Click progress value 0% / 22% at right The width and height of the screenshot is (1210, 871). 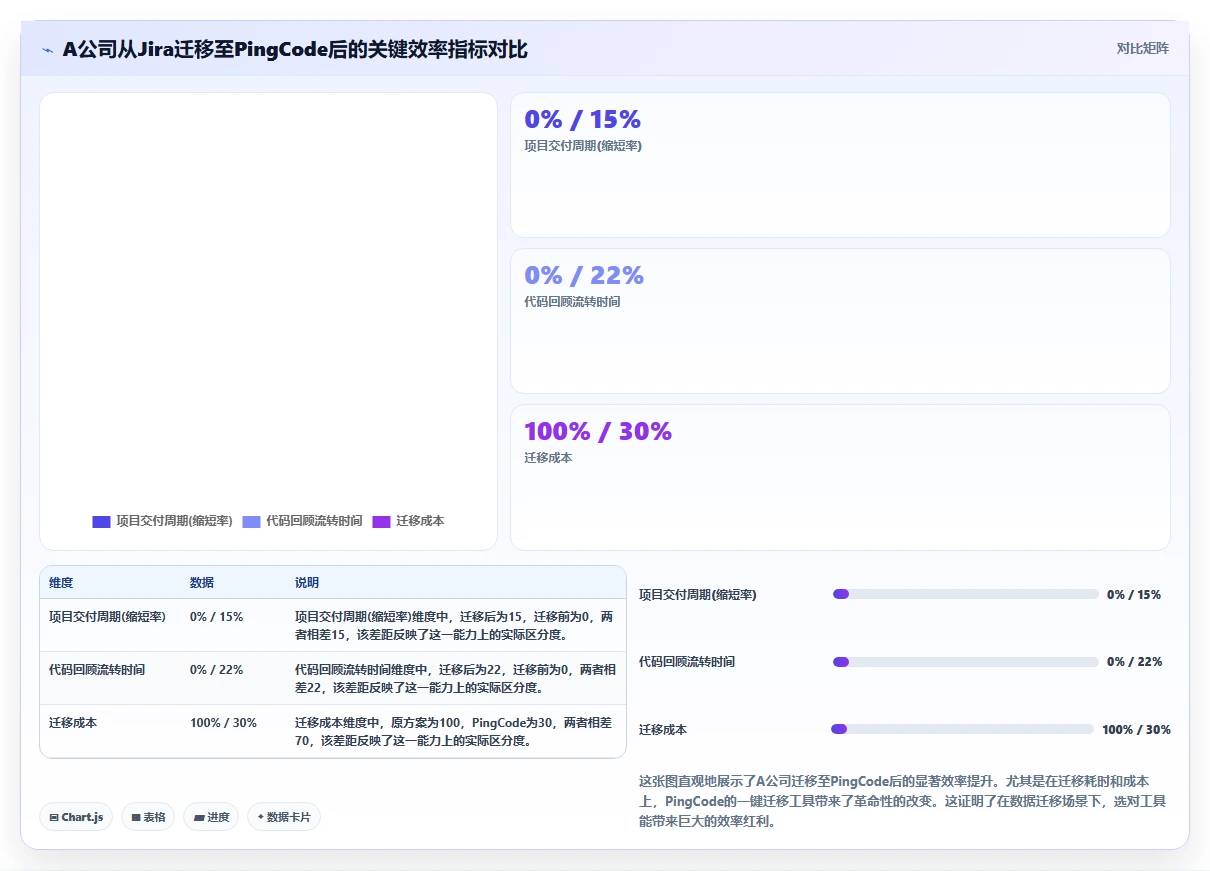[x=1134, y=662]
